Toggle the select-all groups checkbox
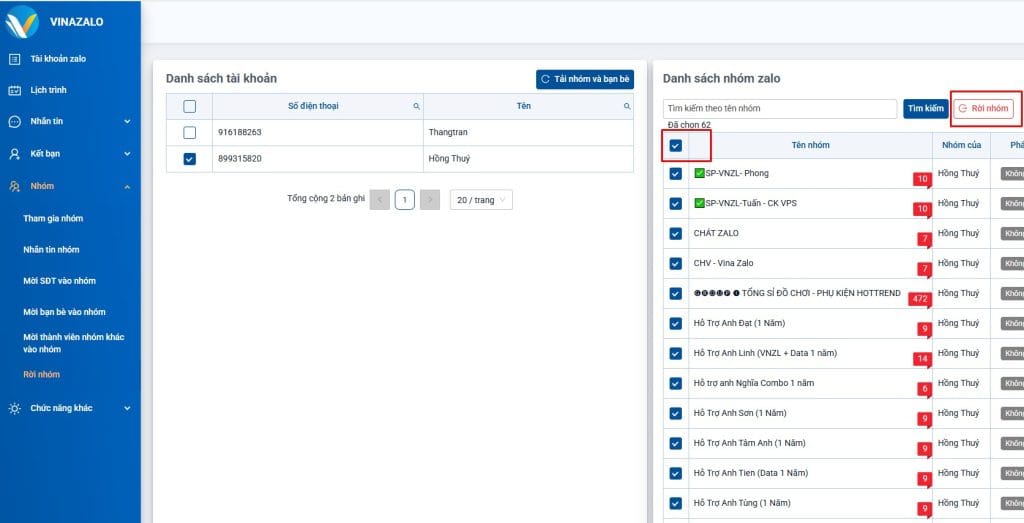 (x=676, y=146)
